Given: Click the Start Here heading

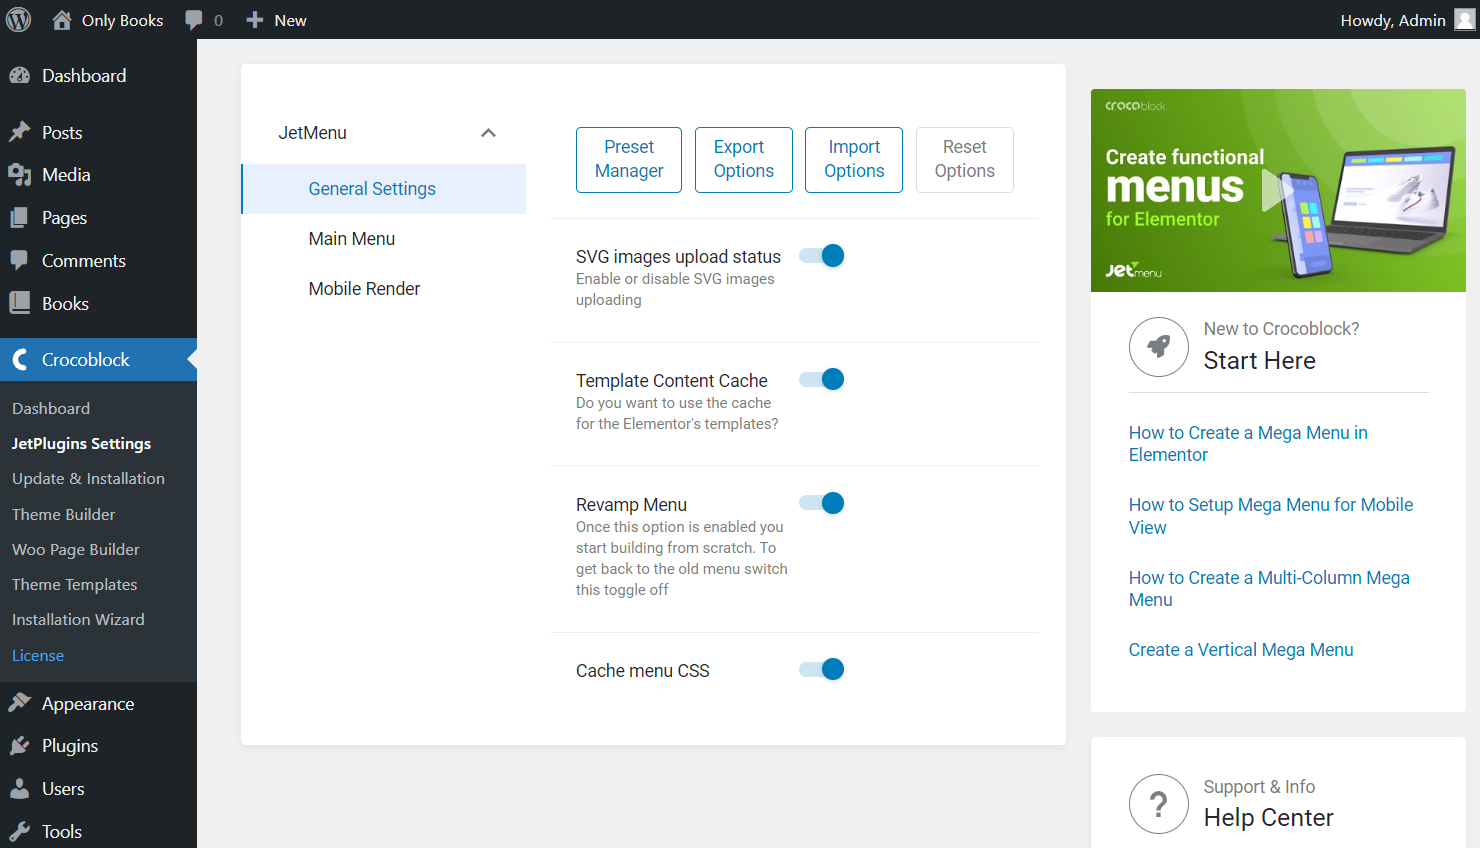Looking at the screenshot, I should (1260, 361).
